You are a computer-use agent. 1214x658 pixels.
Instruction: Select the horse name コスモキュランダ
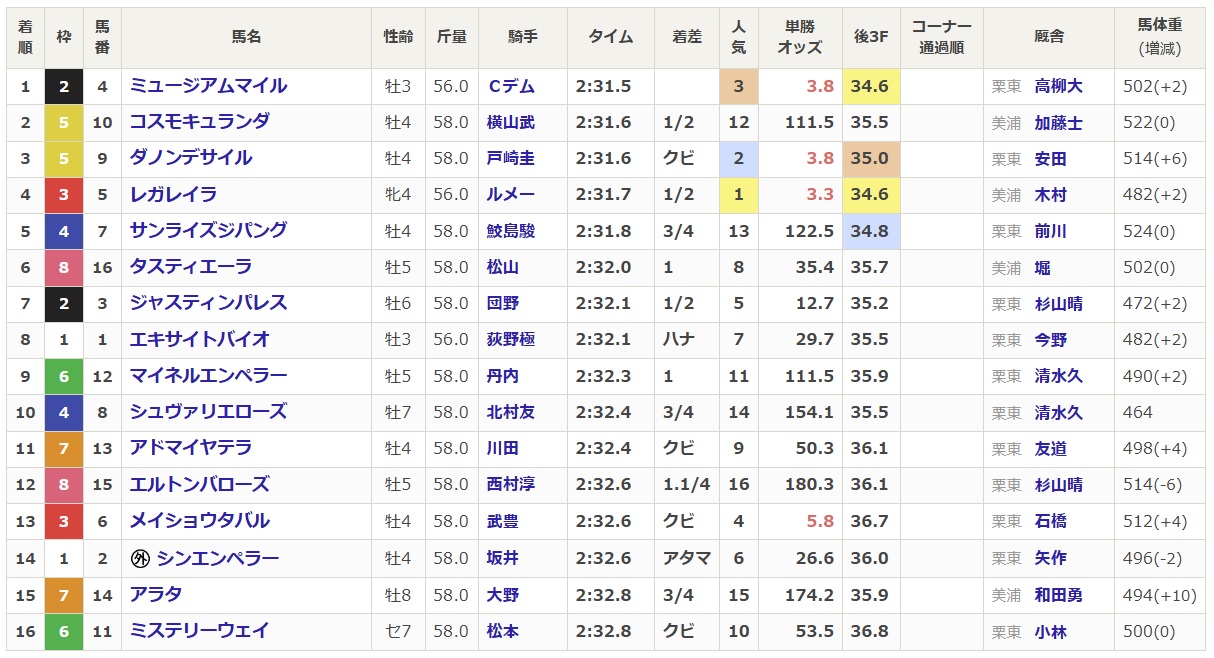(x=199, y=122)
